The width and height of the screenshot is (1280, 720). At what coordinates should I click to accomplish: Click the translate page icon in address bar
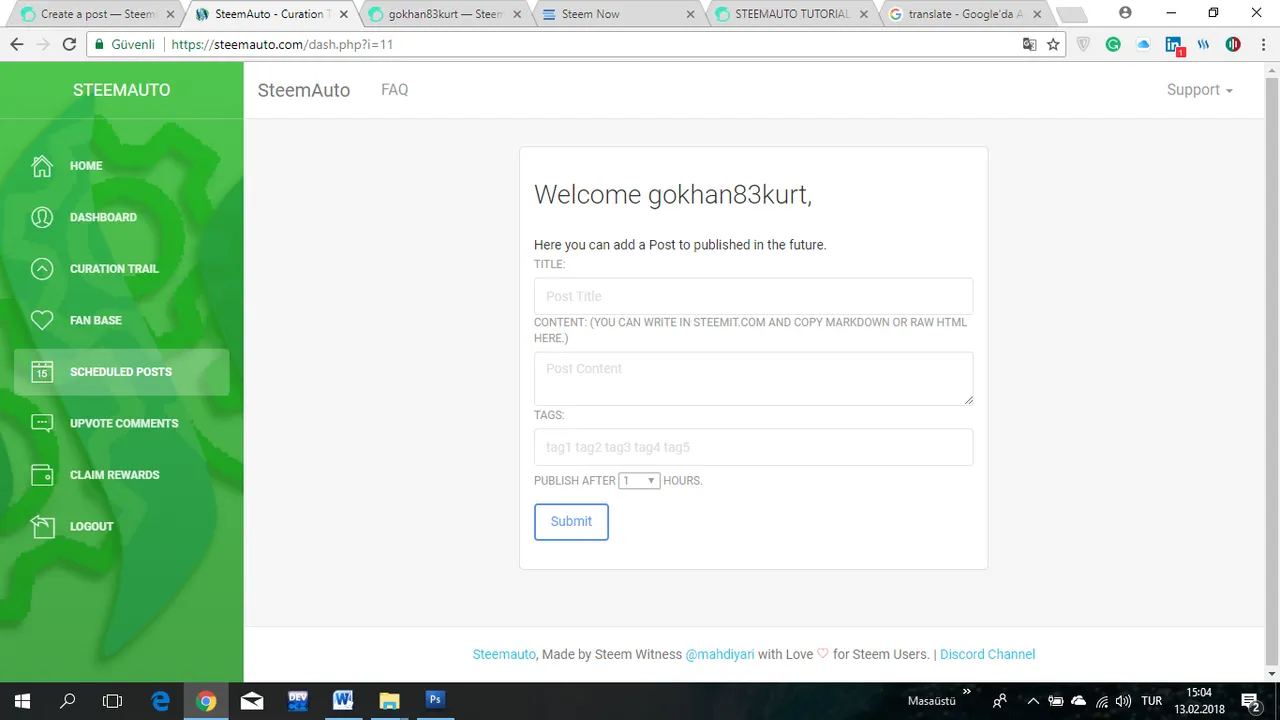[1029, 44]
